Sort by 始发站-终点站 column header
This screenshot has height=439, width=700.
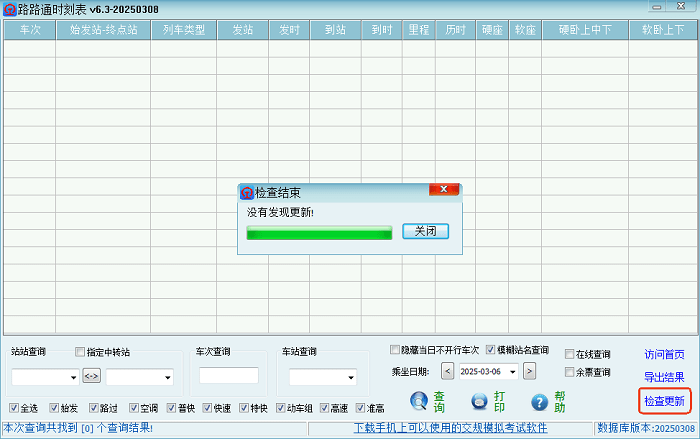pyautogui.click(x=104, y=30)
